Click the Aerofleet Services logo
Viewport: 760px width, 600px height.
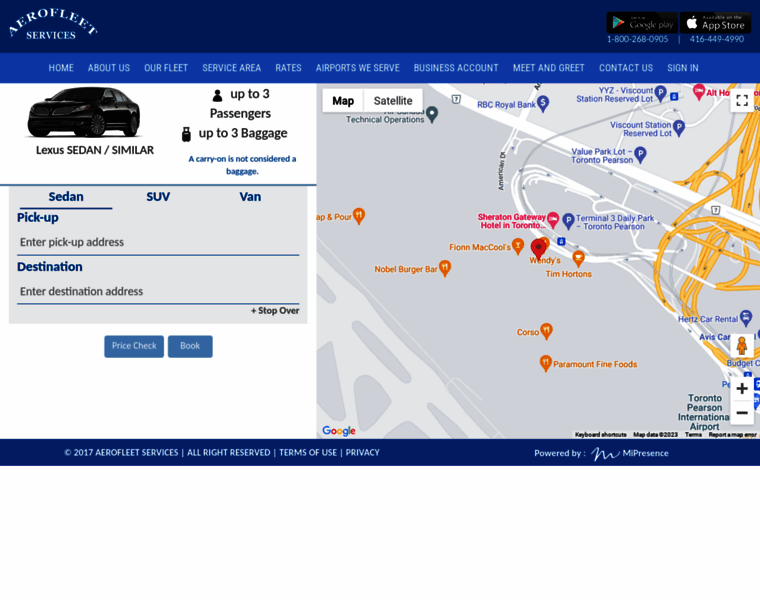53,25
